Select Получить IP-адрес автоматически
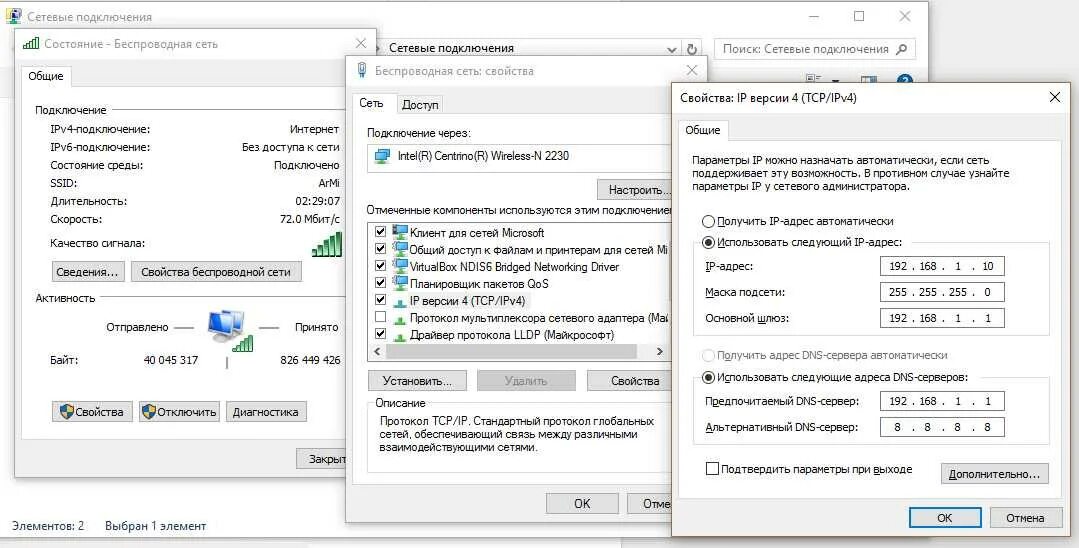The width and height of the screenshot is (1079, 548). (x=708, y=222)
